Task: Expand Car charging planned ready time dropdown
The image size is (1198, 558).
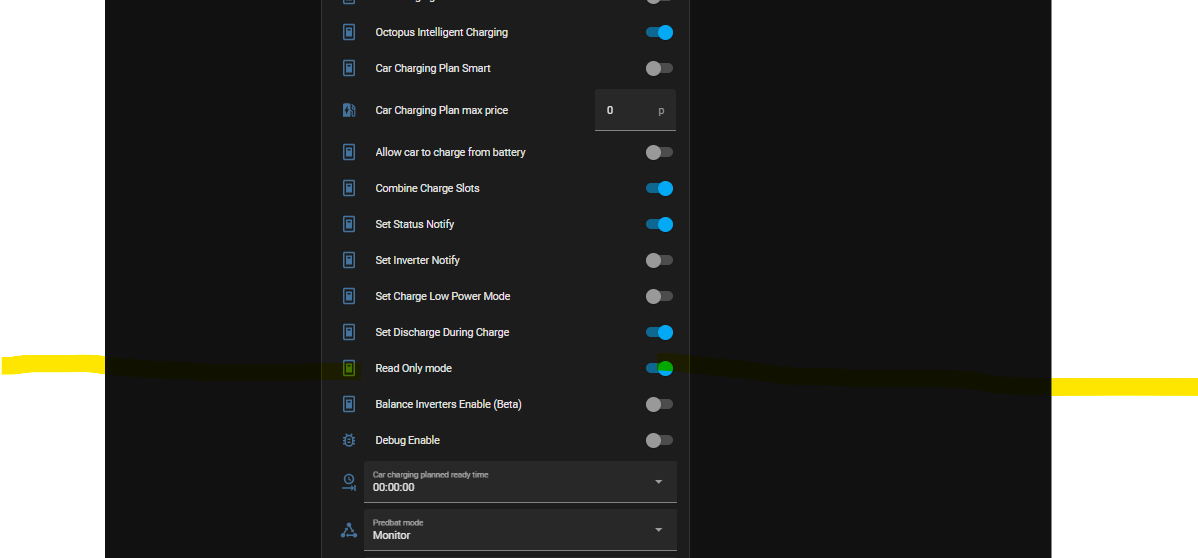Action: (x=520, y=482)
